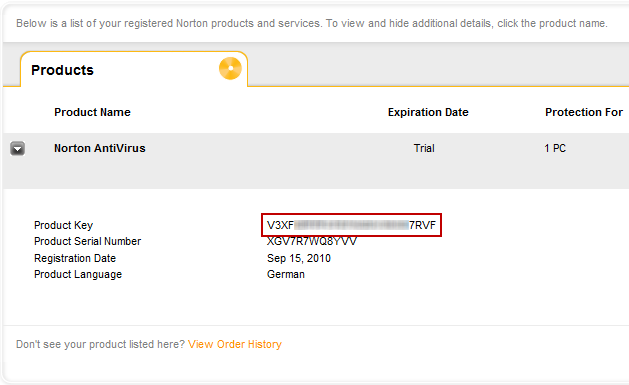The image size is (629, 385).
Task: Click the yellow disc icon on Products tab
Action: pyautogui.click(x=230, y=69)
